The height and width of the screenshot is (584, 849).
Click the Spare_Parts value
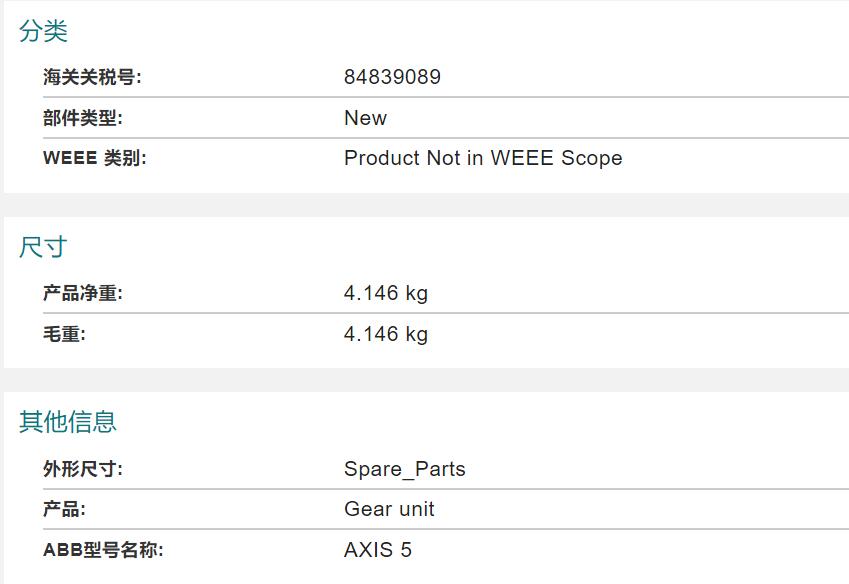405,469
